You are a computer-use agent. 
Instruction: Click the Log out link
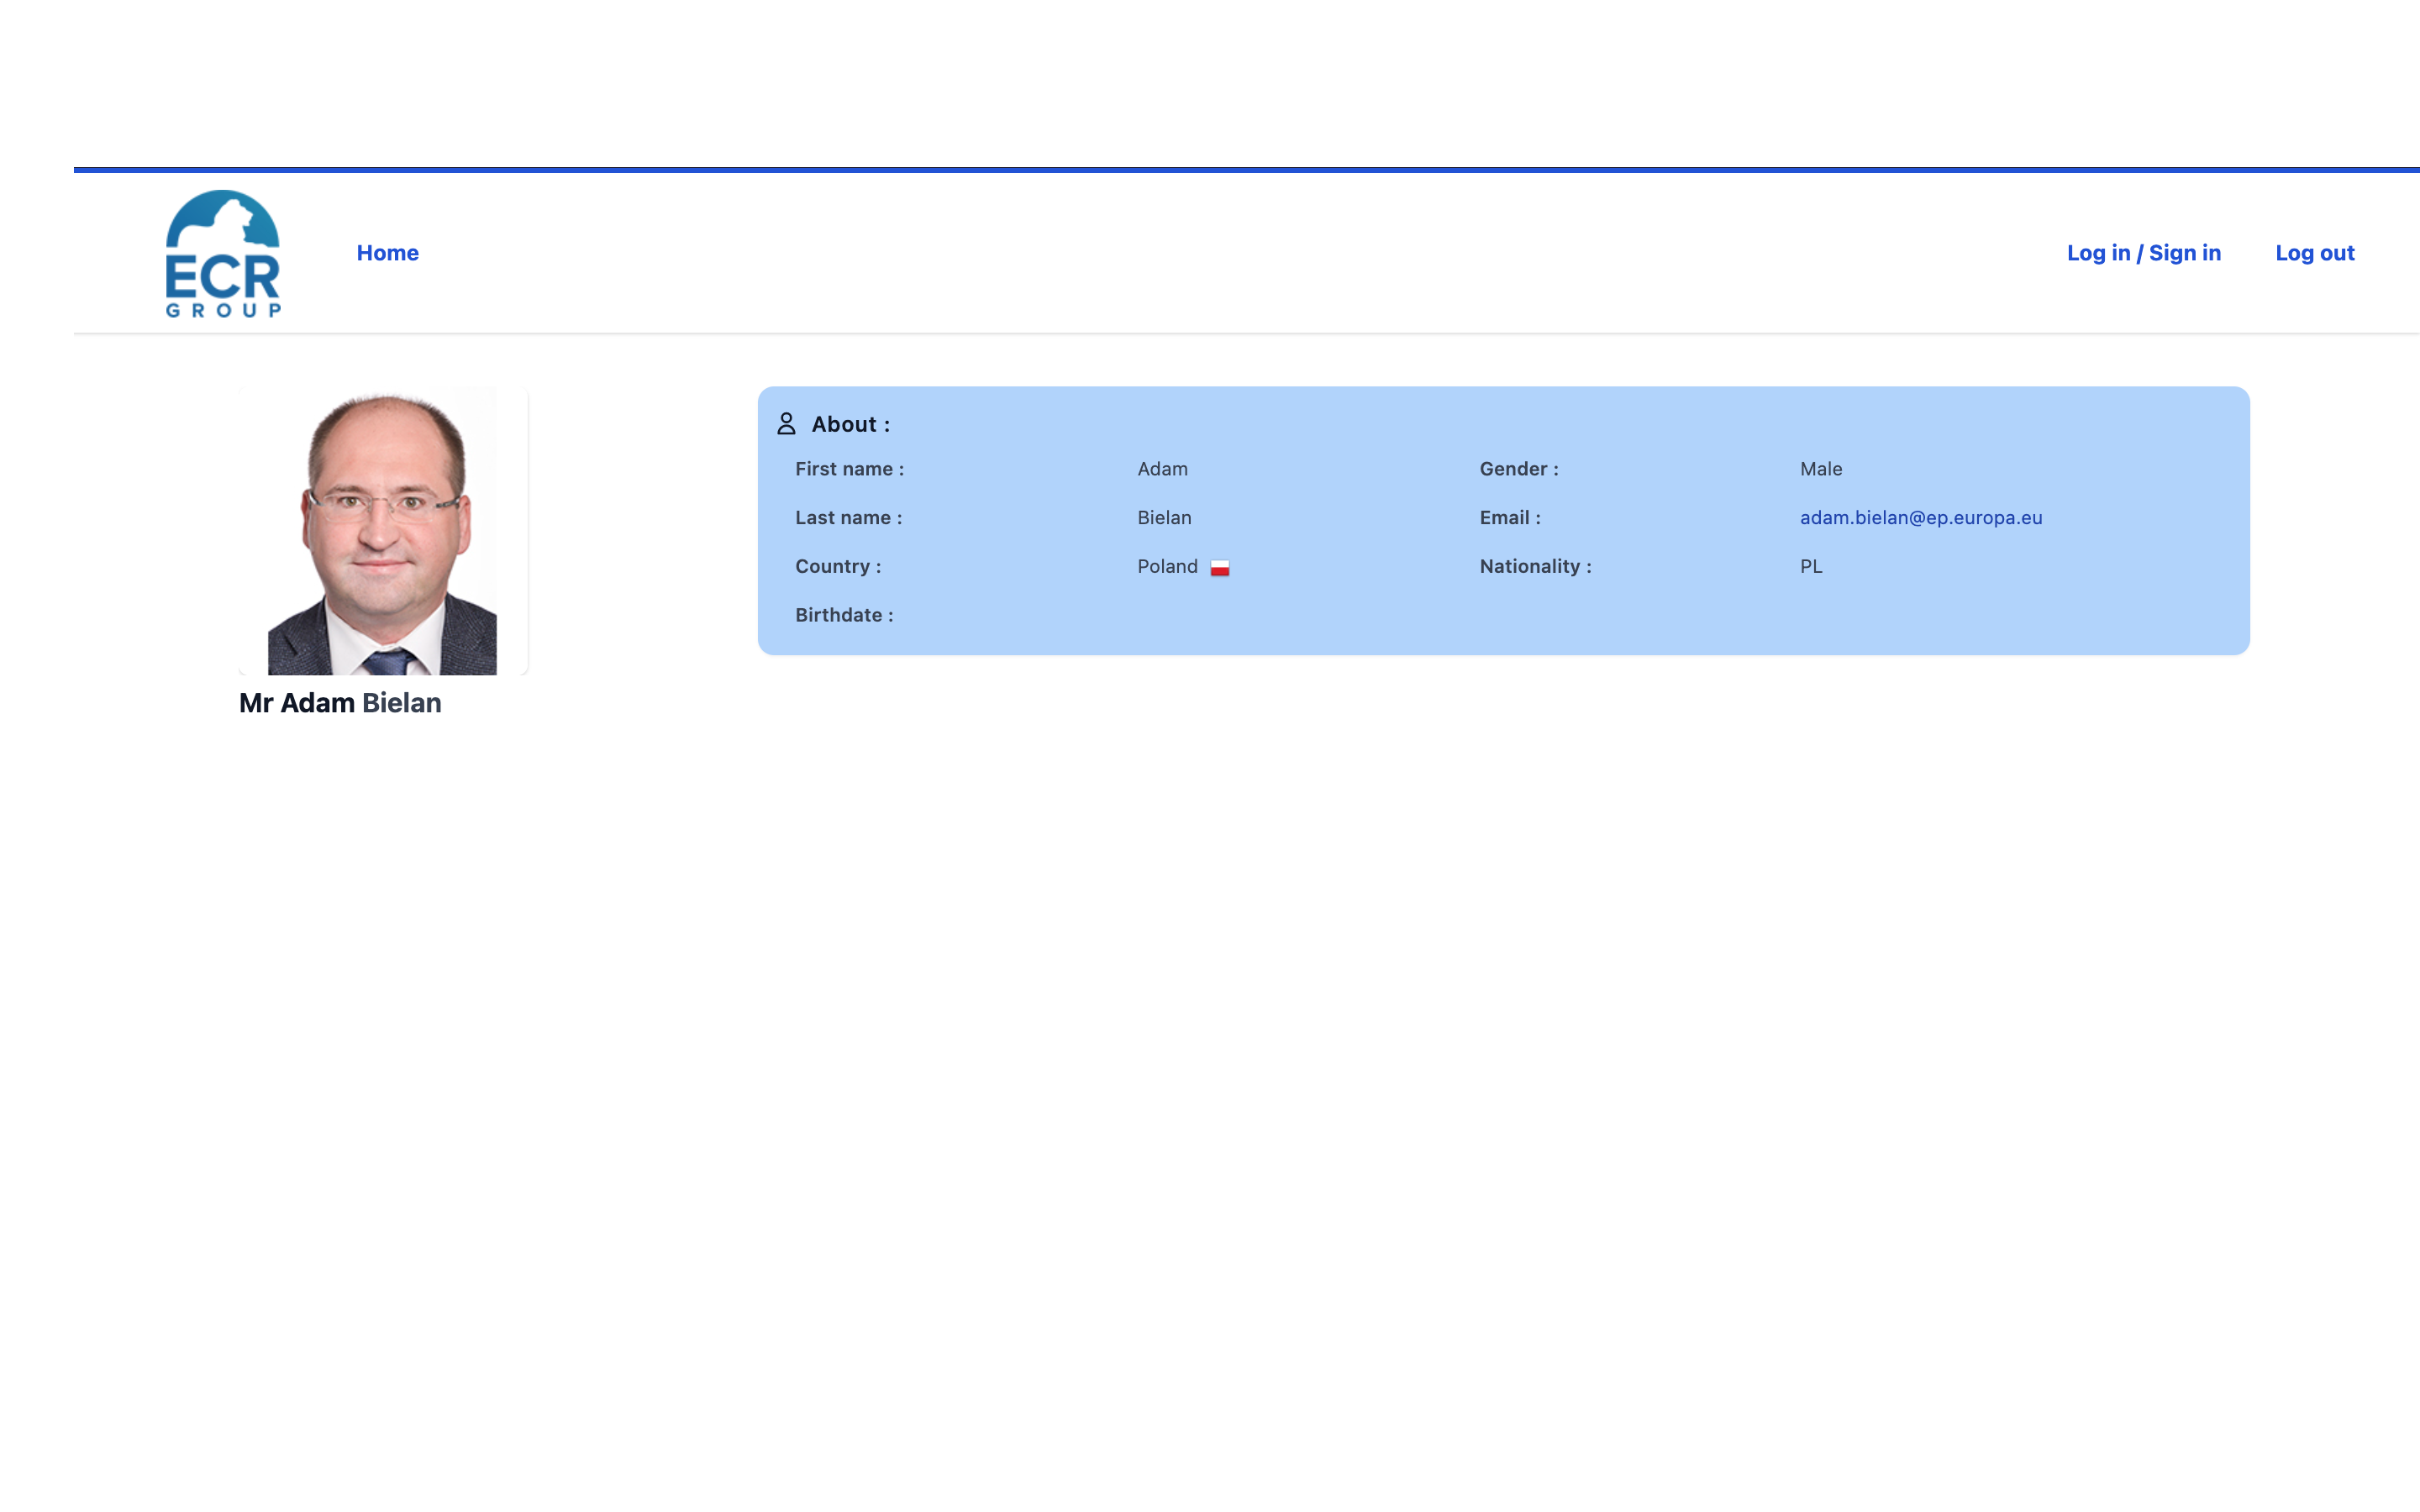(2314, 253)
